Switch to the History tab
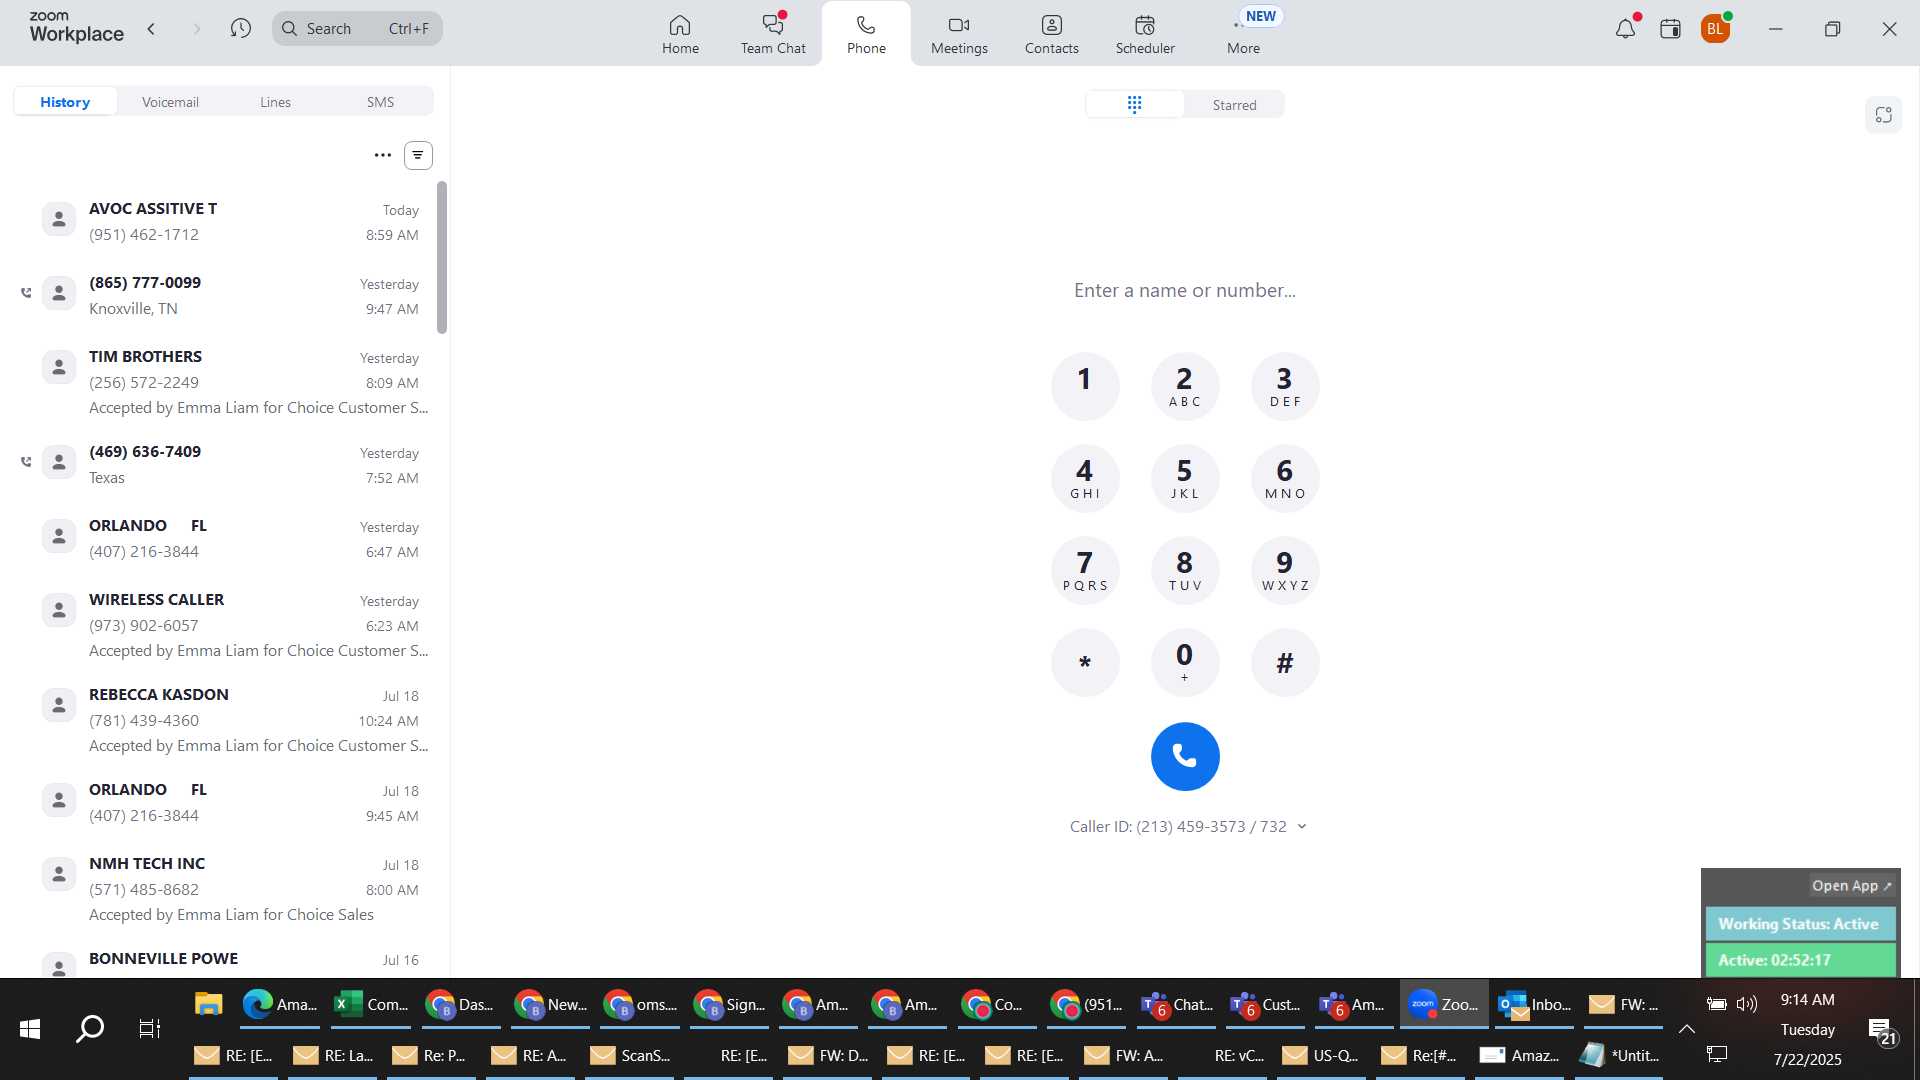Viewport: 1920px width, 1080px height. [65, 102]
